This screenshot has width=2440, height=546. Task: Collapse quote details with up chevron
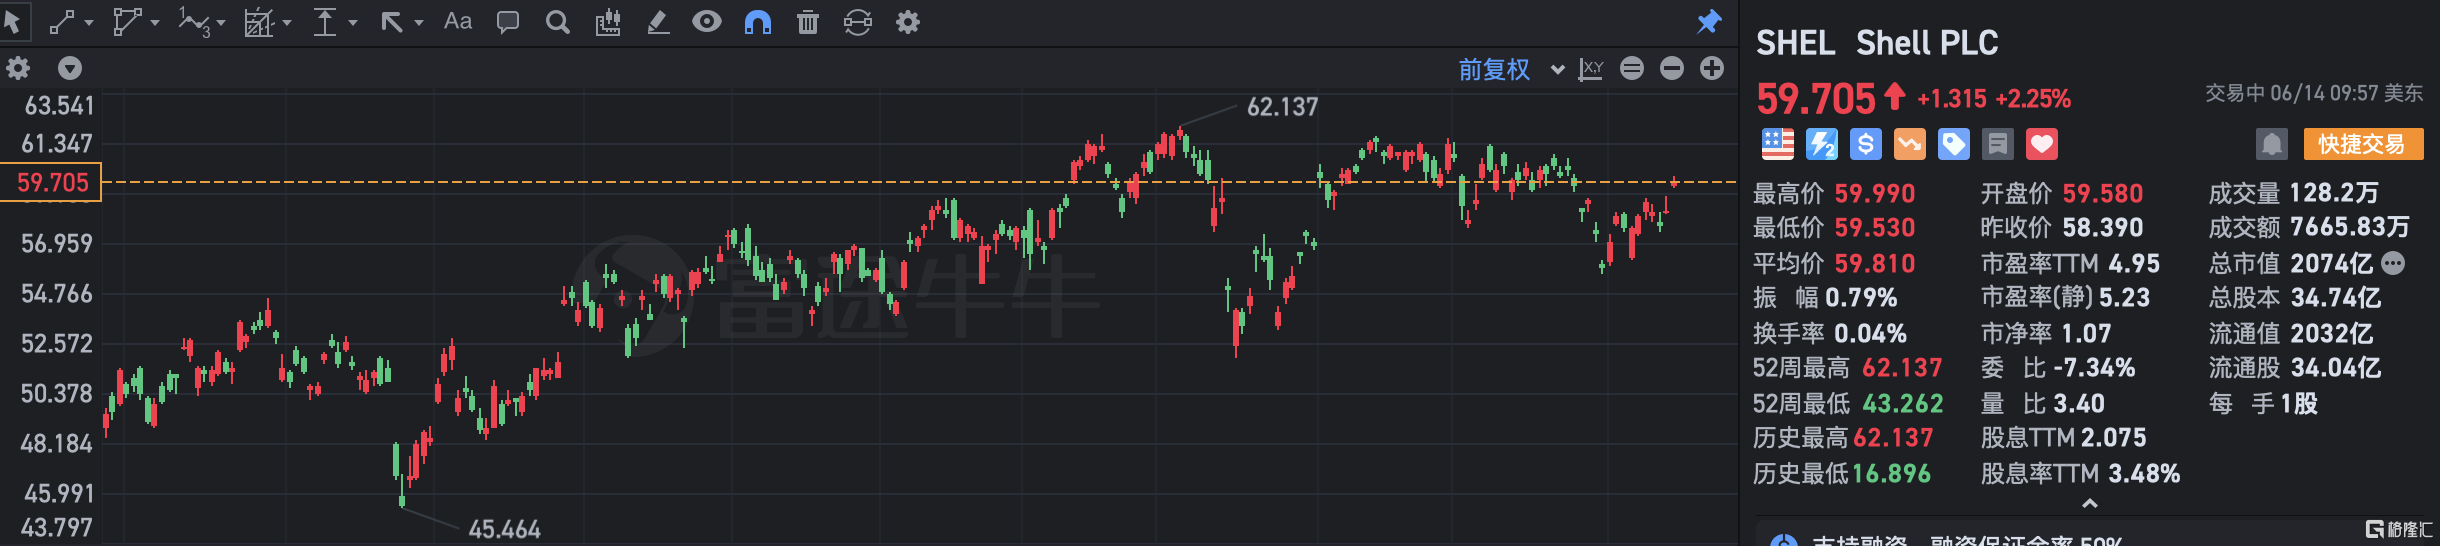click(x=2090, y=503)
